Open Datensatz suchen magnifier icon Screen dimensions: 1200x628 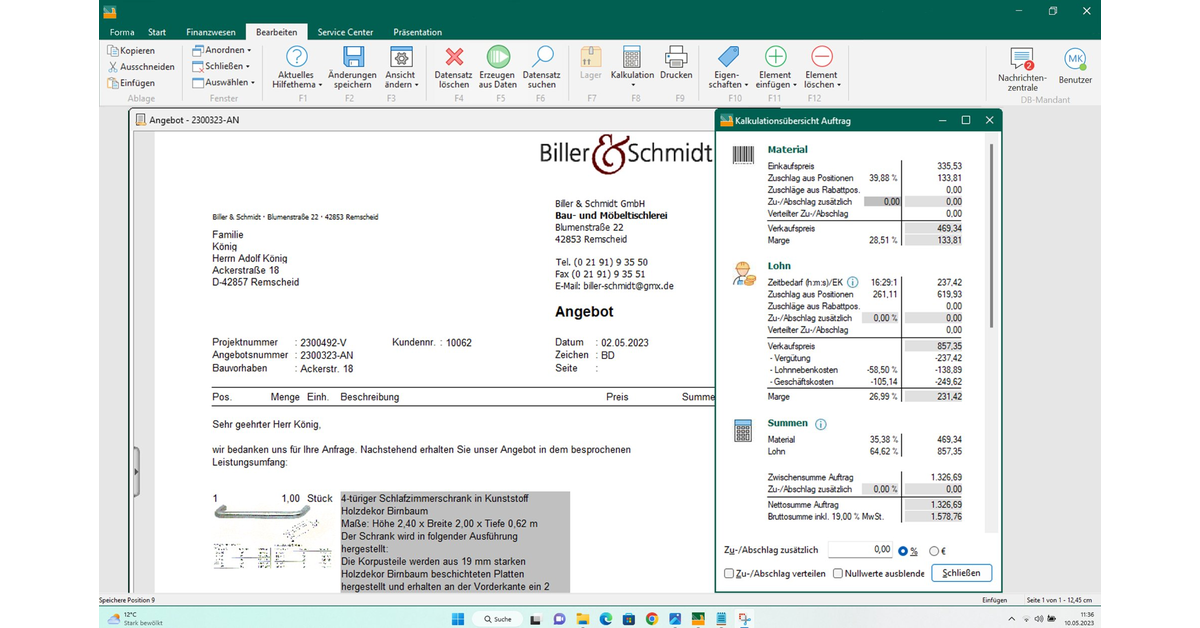pos(542,57)
